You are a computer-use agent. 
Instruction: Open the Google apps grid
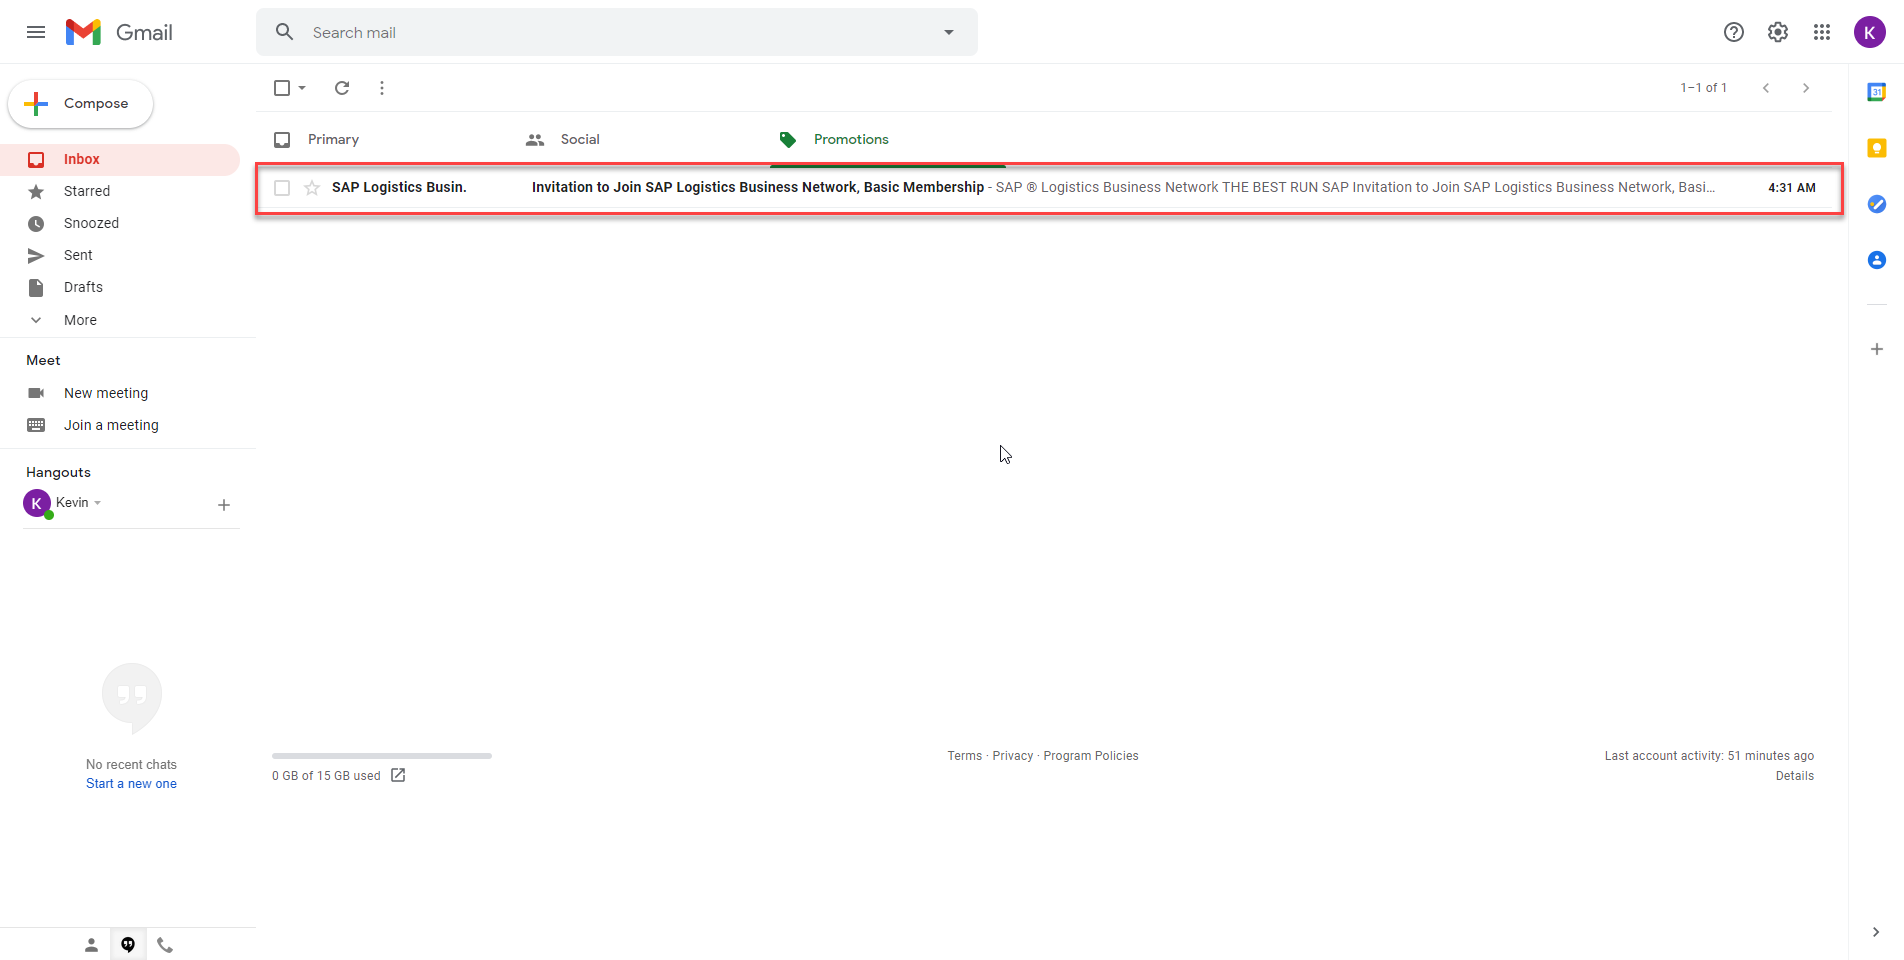[x=1822, y=32]
